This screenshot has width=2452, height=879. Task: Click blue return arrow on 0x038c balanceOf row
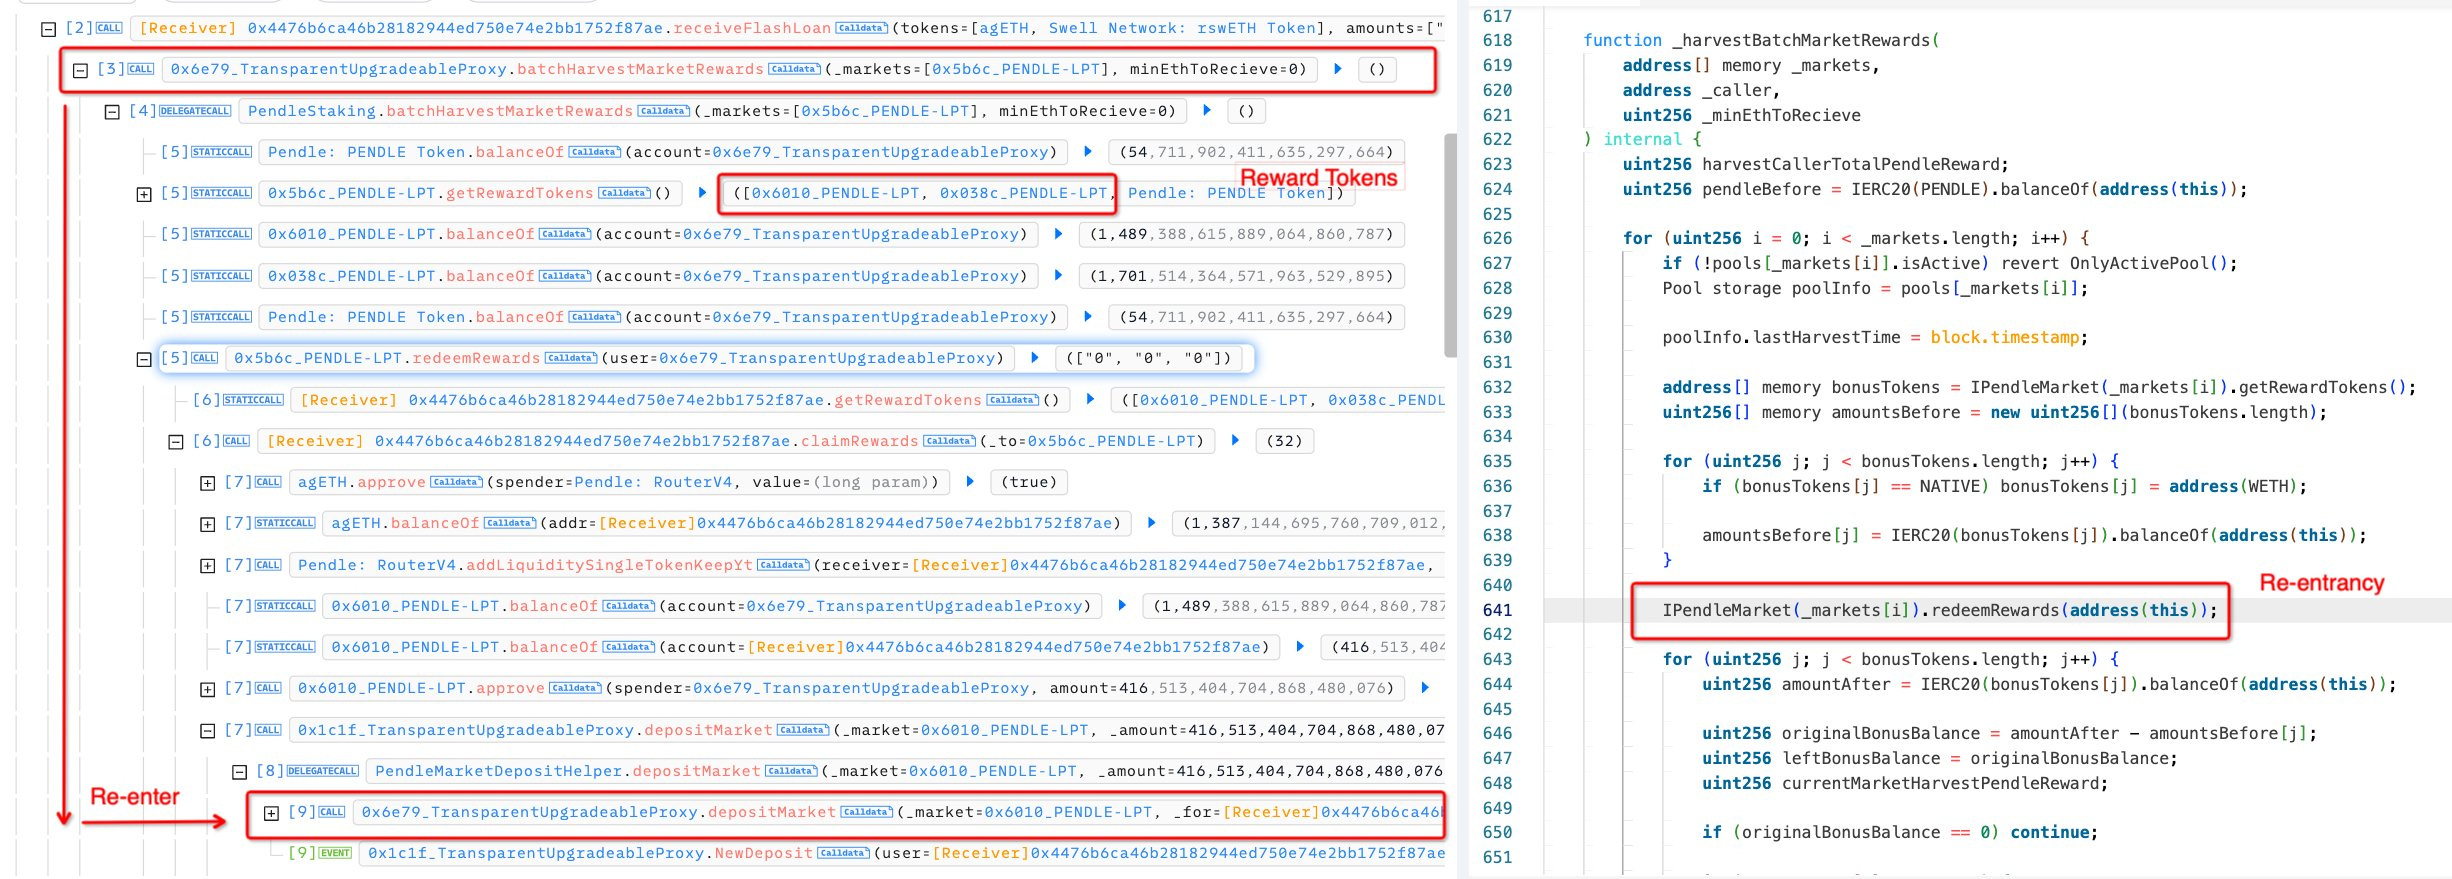pyautogui.click(x=1058, y=276)
